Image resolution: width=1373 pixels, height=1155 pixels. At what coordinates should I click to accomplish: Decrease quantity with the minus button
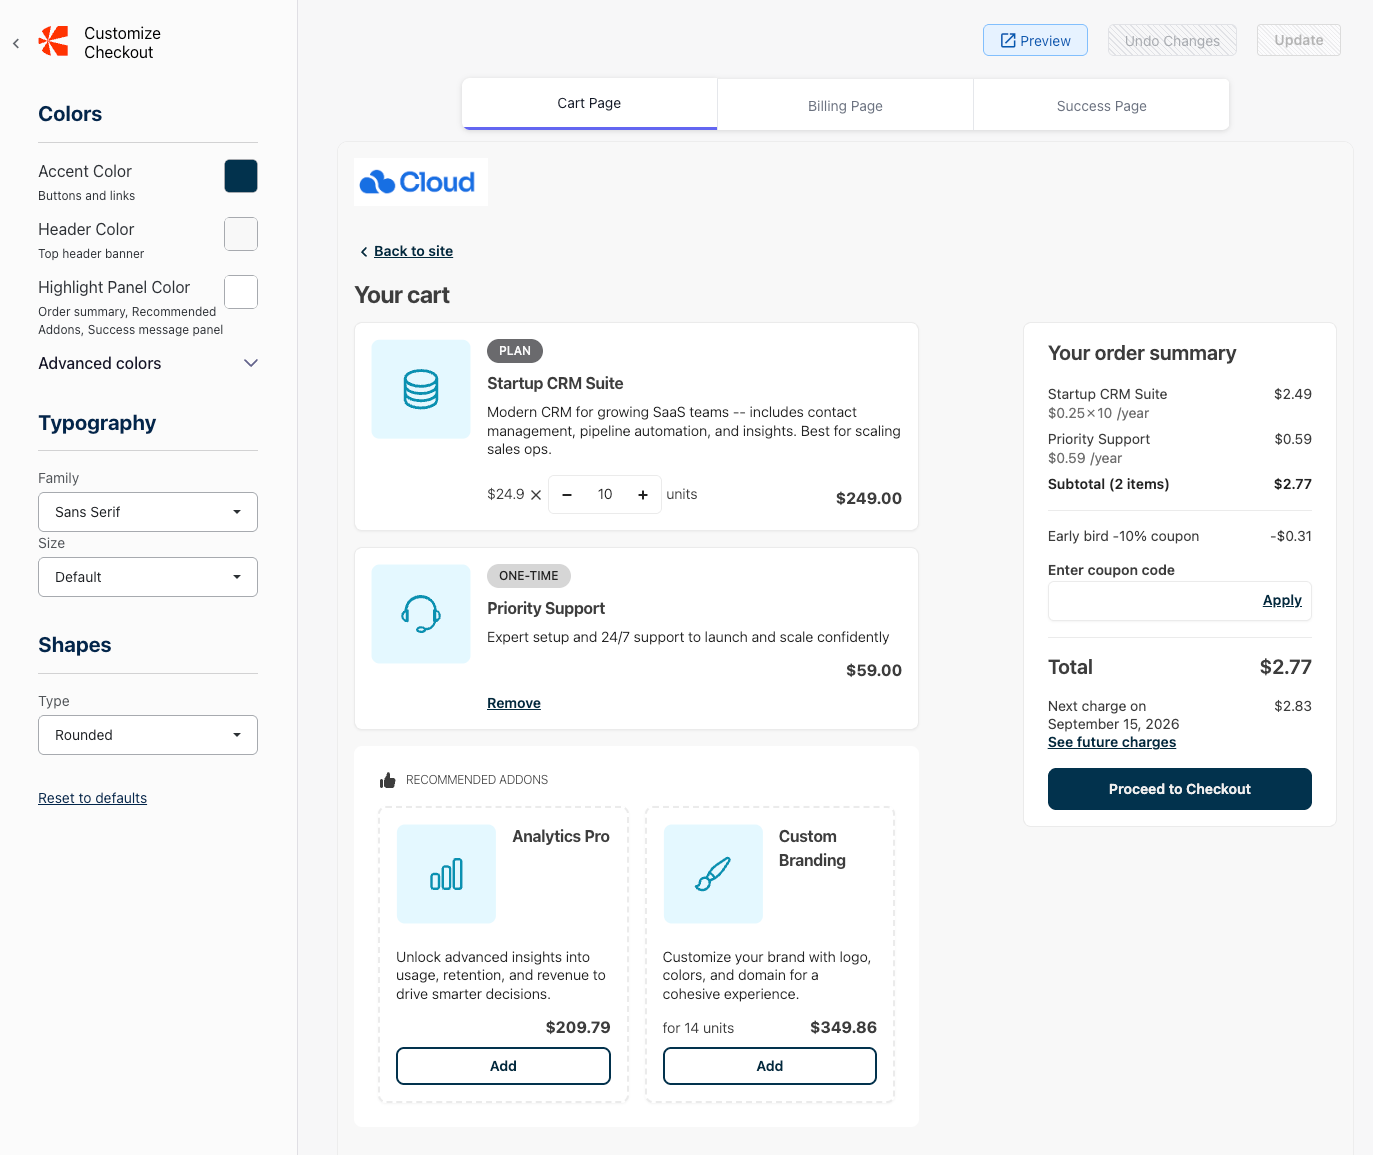567,495
